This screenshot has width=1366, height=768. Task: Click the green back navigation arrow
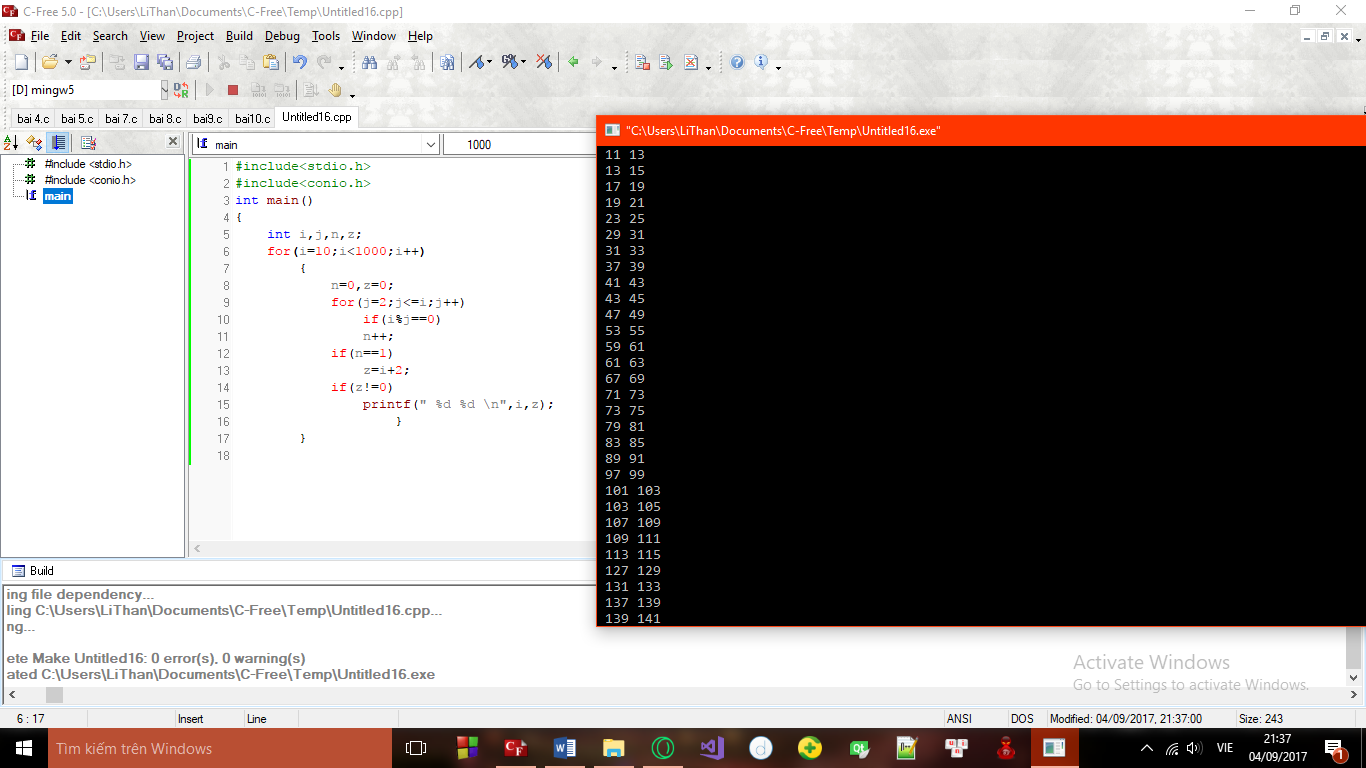point(573,62)
